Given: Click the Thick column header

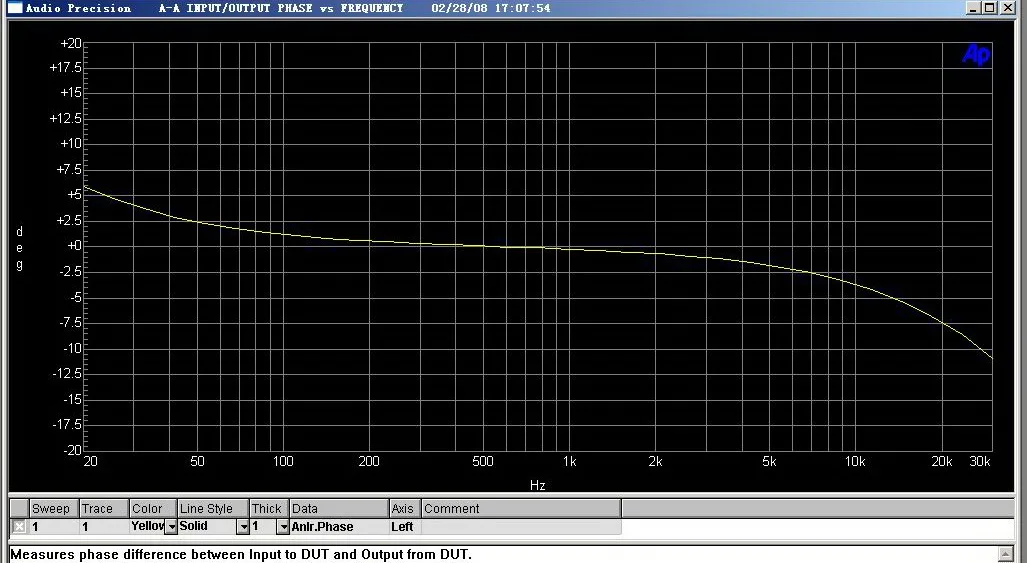Looking at the screenshot, I should (x=269, y=509).
